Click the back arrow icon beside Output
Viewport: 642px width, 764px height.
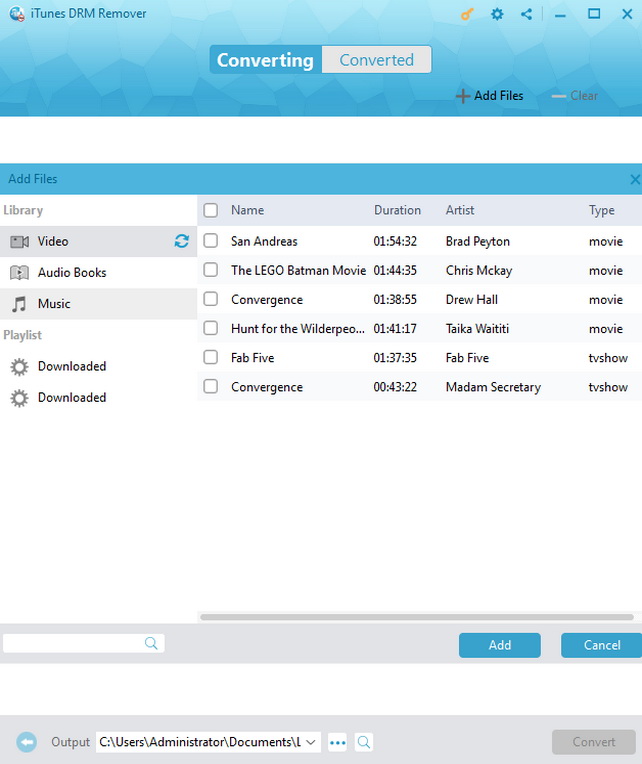tap(27, 742)
